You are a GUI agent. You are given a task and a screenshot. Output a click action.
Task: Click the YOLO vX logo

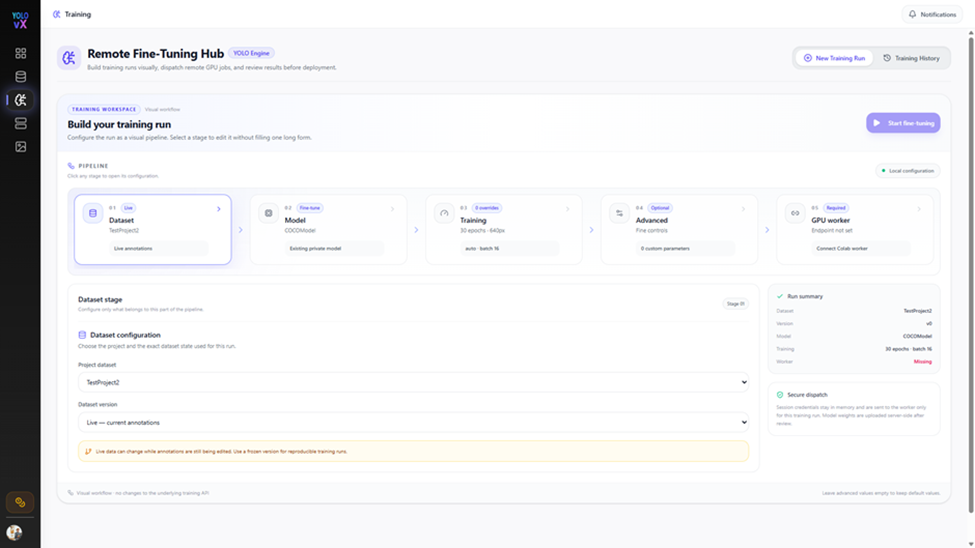(20, 20)
